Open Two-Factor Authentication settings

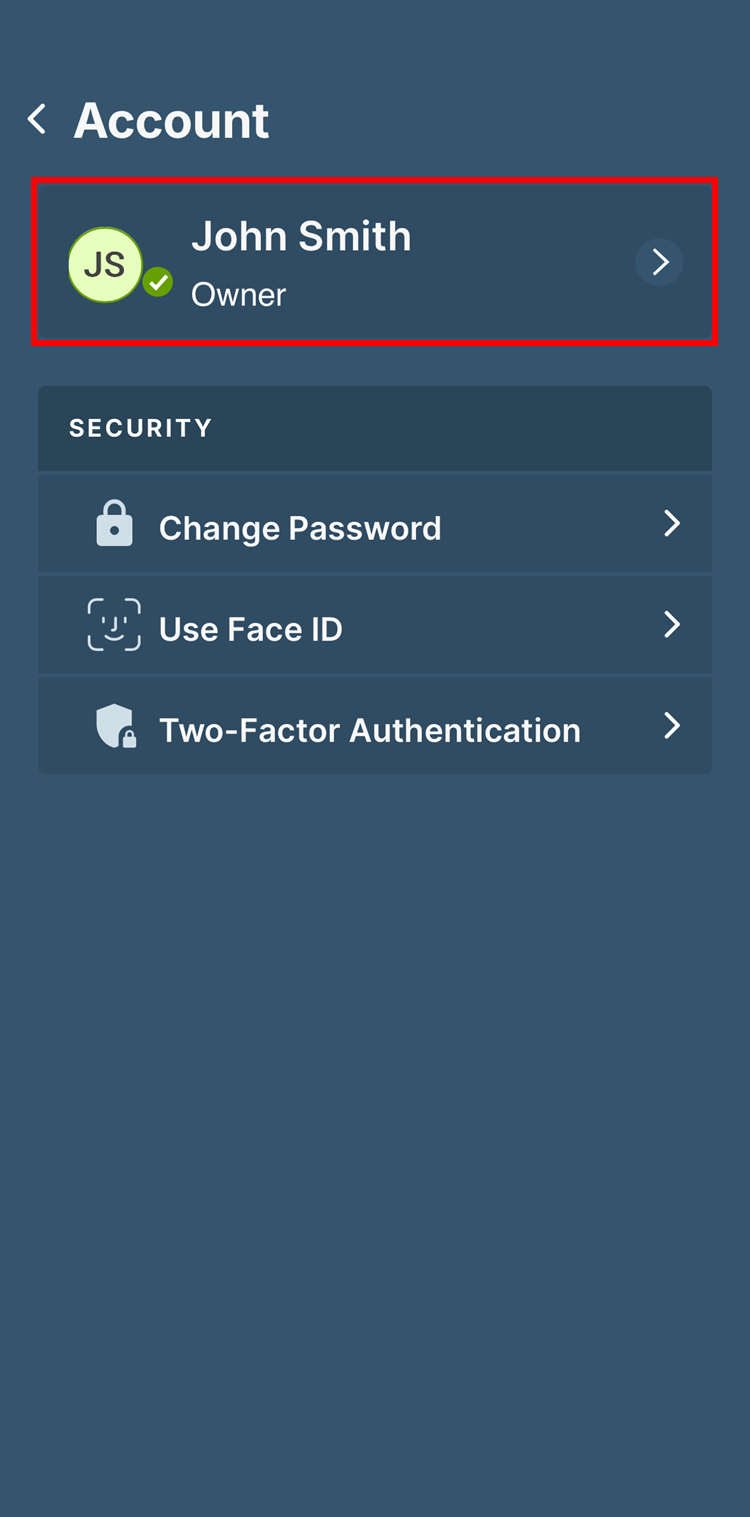(369, 730)
